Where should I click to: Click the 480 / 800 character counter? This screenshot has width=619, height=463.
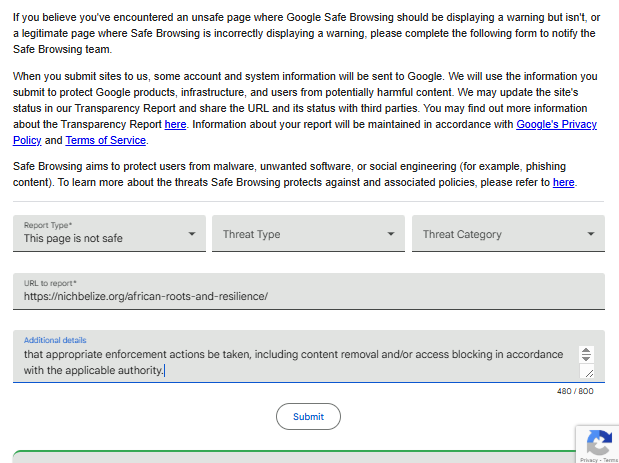[575, 391]
